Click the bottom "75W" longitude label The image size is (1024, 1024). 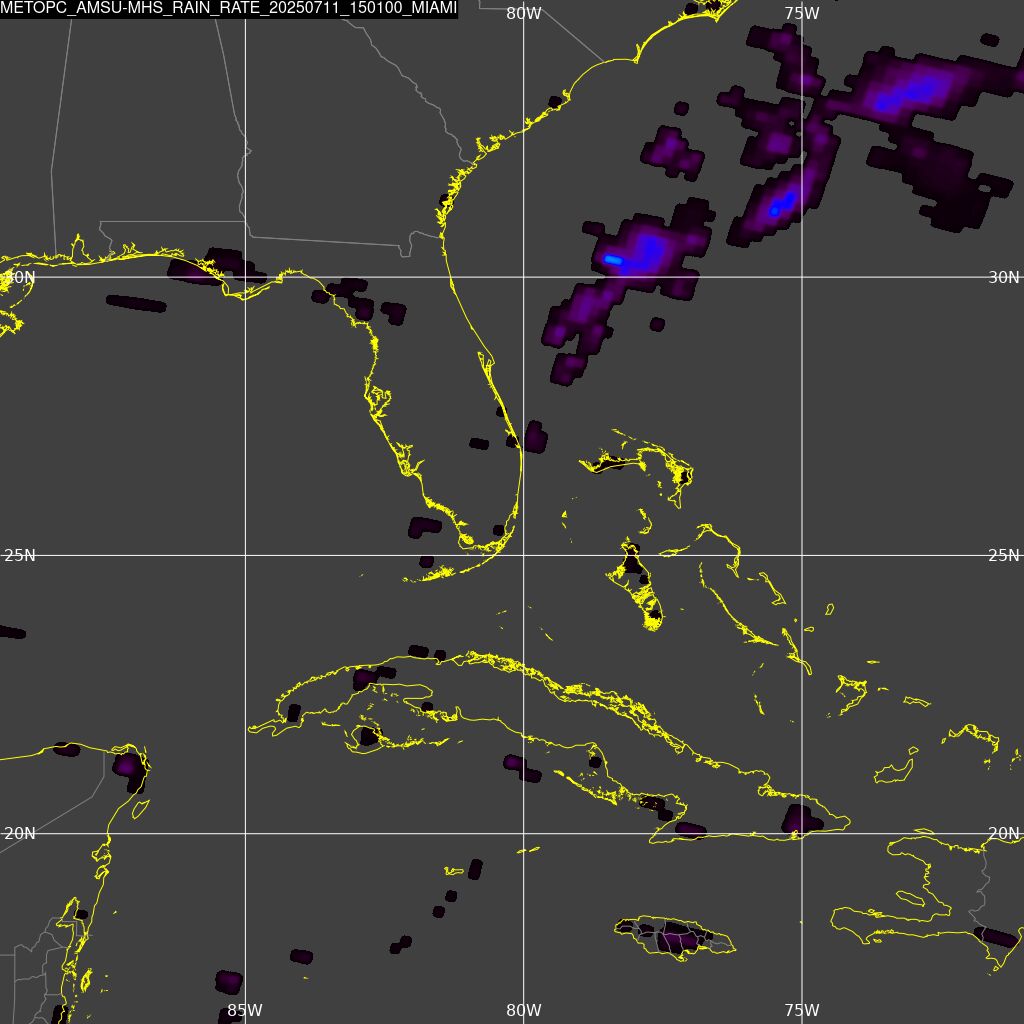(802, 1010)
